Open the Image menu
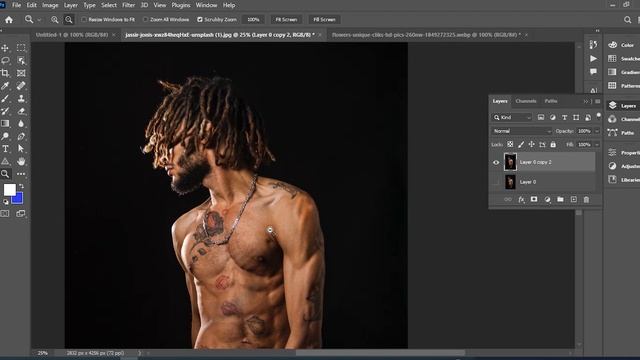The height and width of the screenshot is (360, 640). point(50,5)
